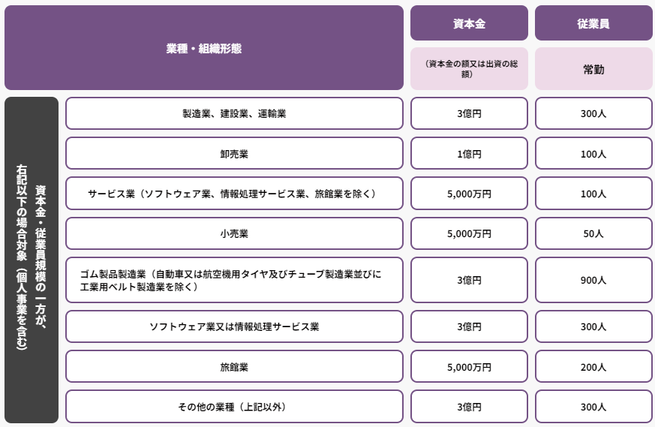
Task: Click the 資本金の額又は出資の総額 note cell
Action: [x=468, y=68]
